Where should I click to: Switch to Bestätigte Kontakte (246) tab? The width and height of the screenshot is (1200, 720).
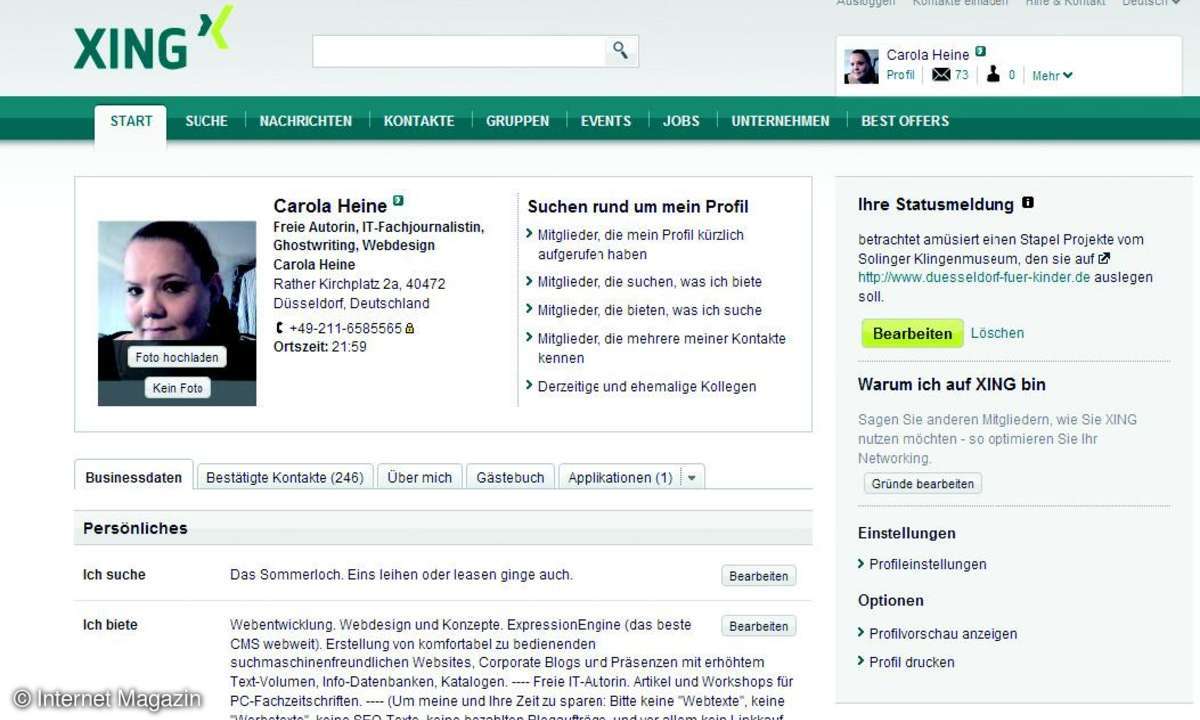(x=285, y=478)
